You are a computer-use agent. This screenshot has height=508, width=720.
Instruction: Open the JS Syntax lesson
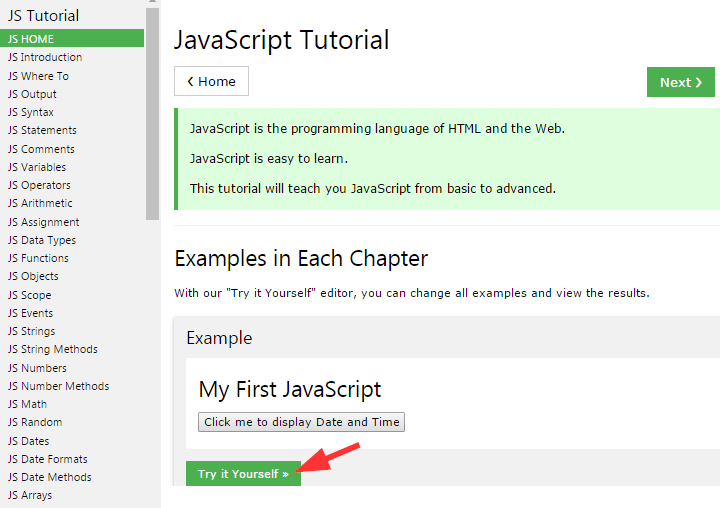(31, 112)
